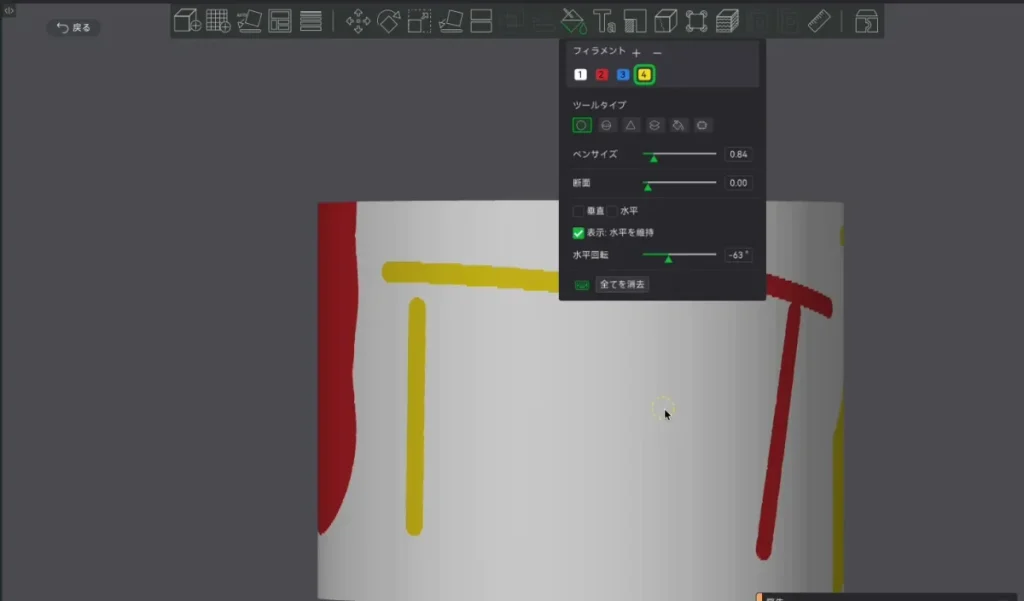1024x601 pixels.
Task: Click the Assembly view icon
Action: pyautogui.click(x=866, y=21)
